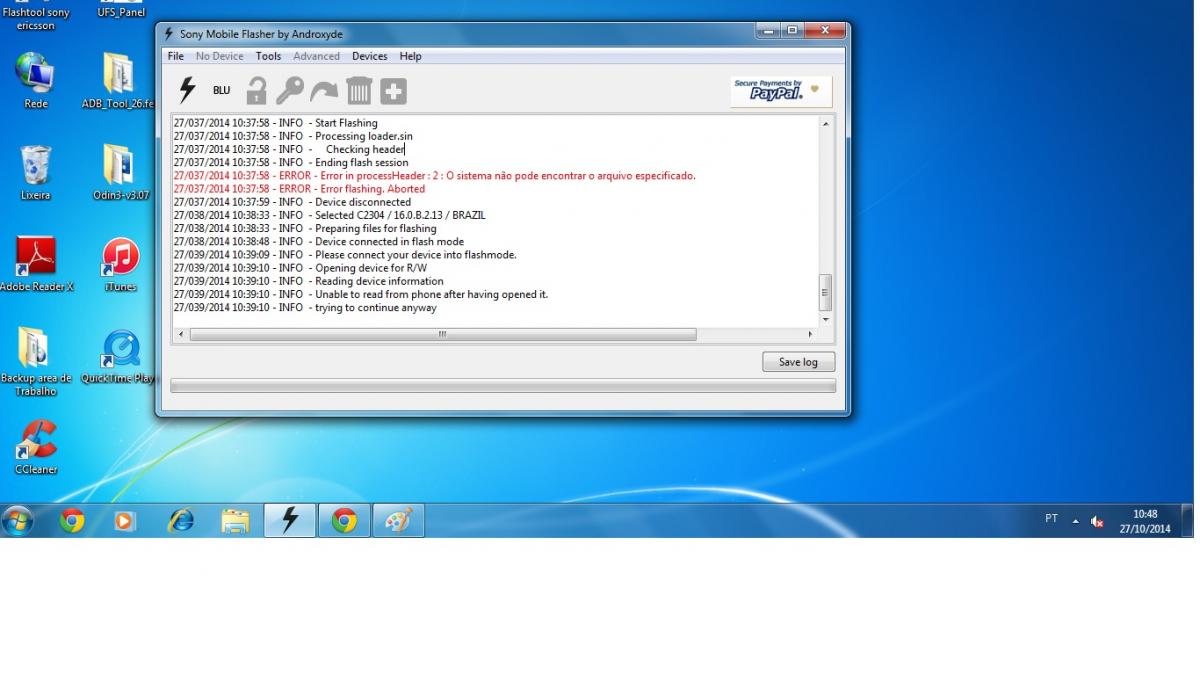Screen dimensions: 1200x675
Task: Open the No Device menu
Action: 220,56
